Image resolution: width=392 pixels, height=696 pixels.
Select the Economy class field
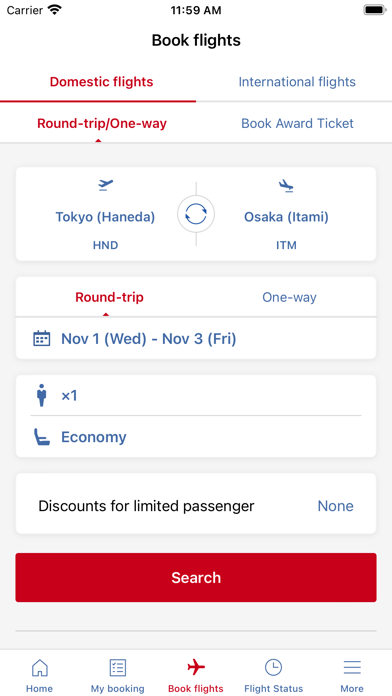pos(196,437)
